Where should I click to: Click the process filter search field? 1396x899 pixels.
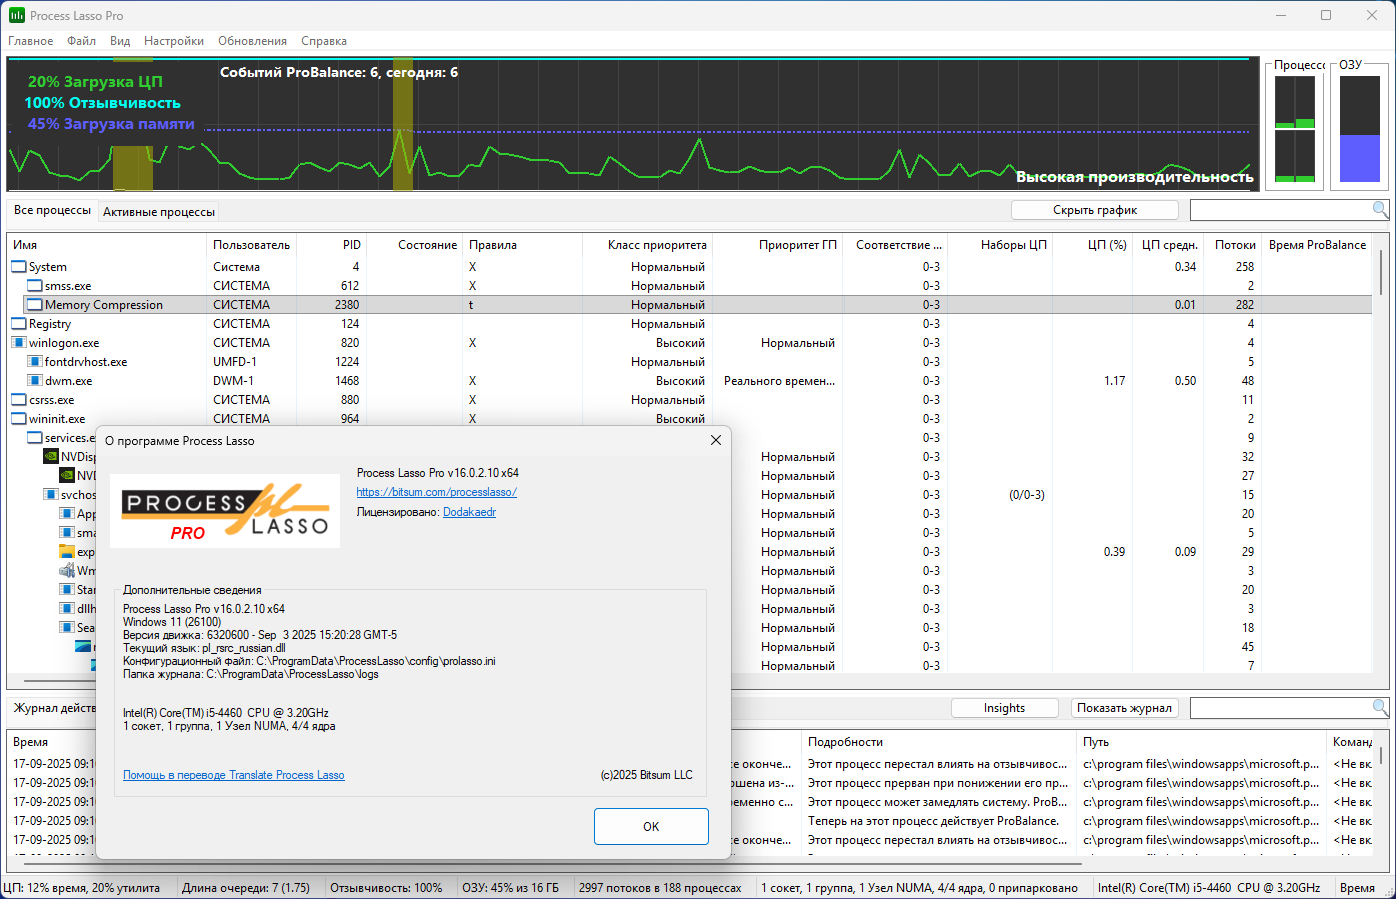[x=1281, y=210]
